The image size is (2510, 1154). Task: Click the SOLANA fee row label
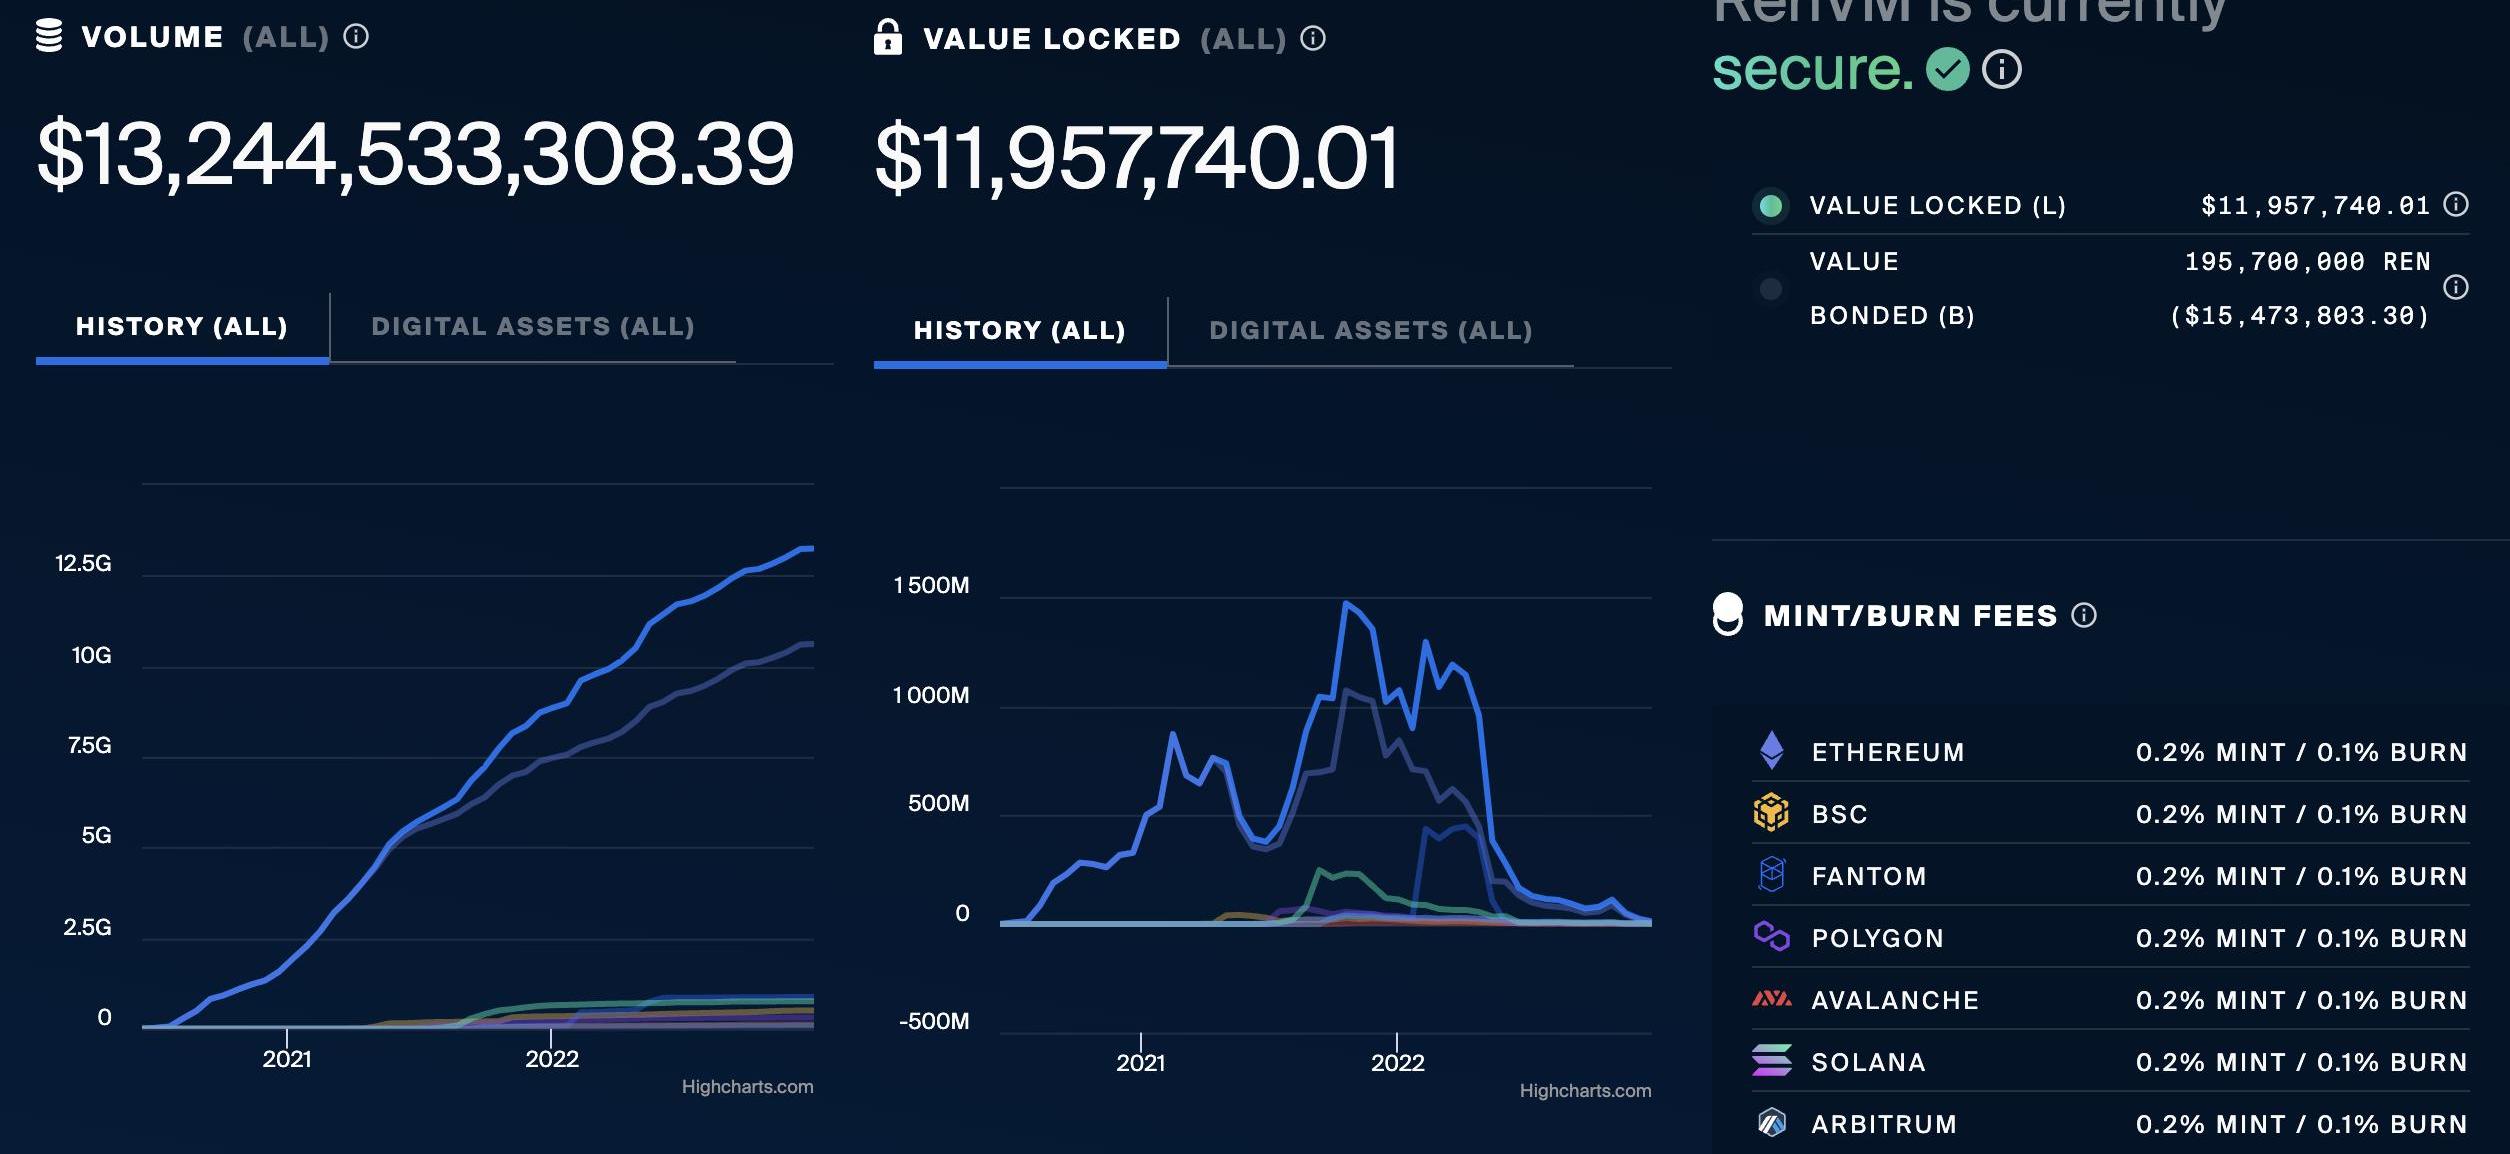pos(1869,1062)
